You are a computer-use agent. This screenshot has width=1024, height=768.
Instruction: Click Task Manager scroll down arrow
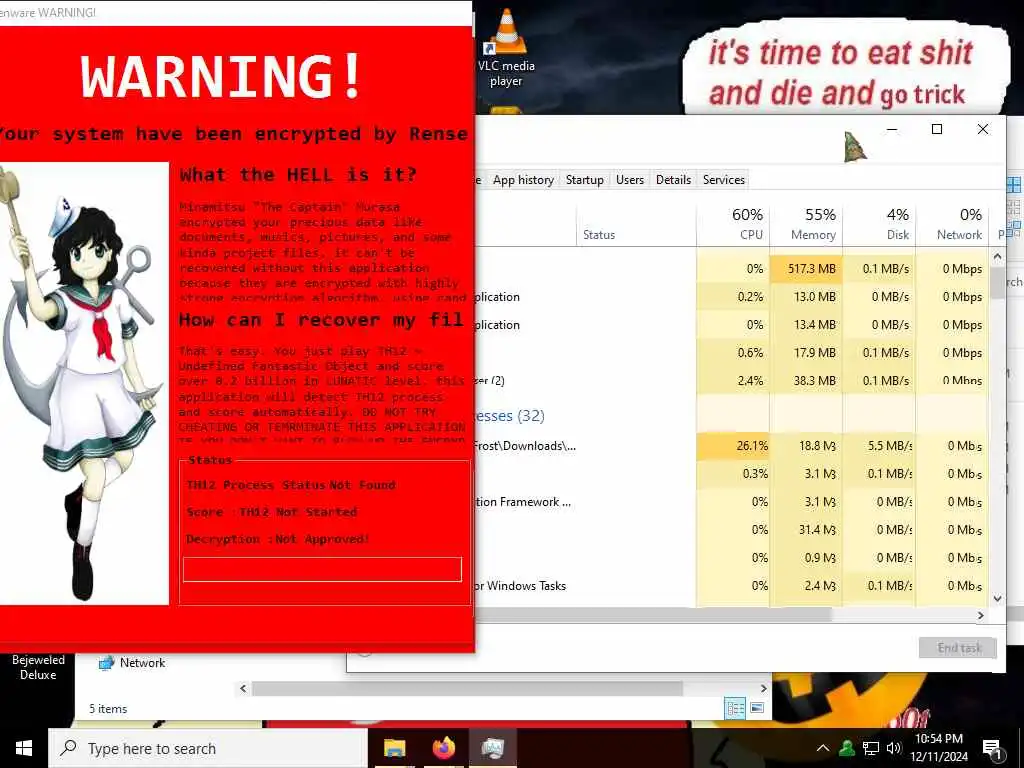pos(997,598)
